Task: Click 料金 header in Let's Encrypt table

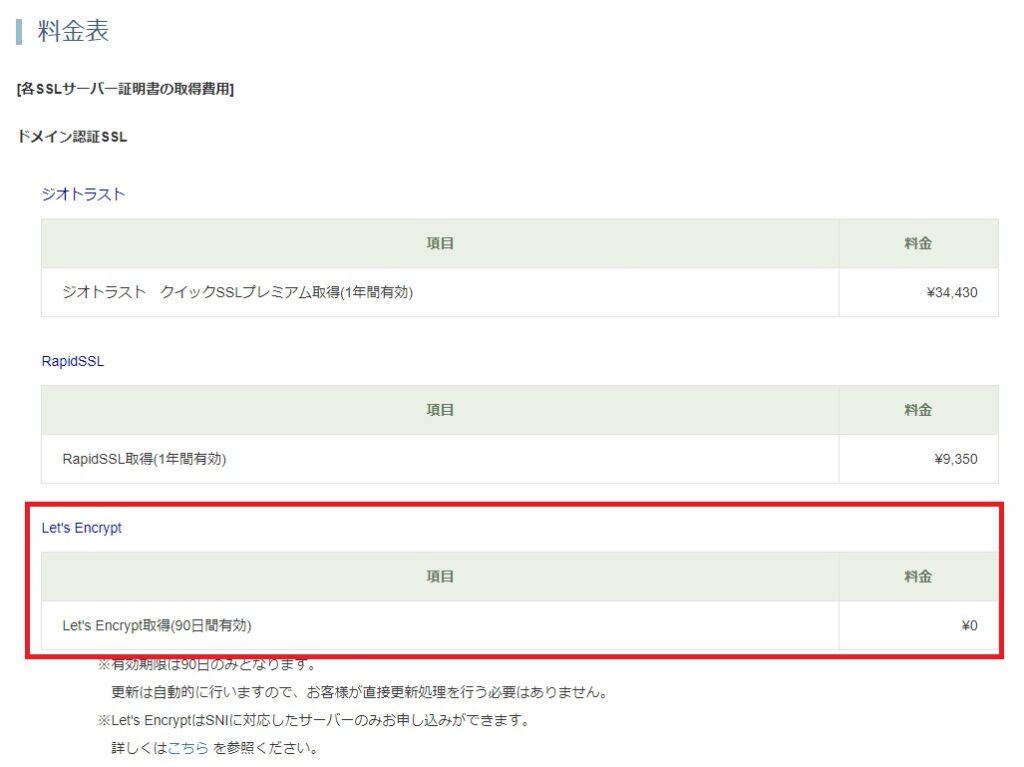Action: [918, 577]
